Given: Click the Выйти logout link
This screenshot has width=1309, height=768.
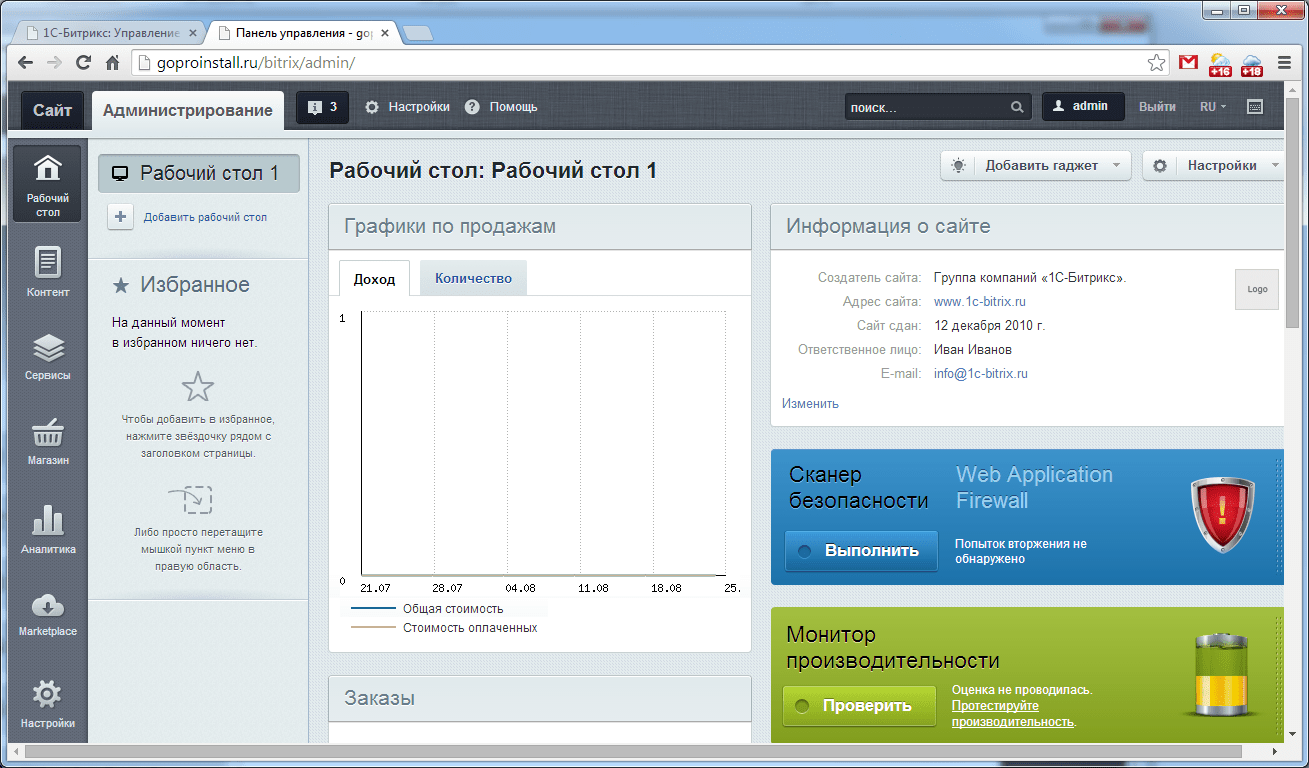Looking at the screenshot, I should (1157, 107).
